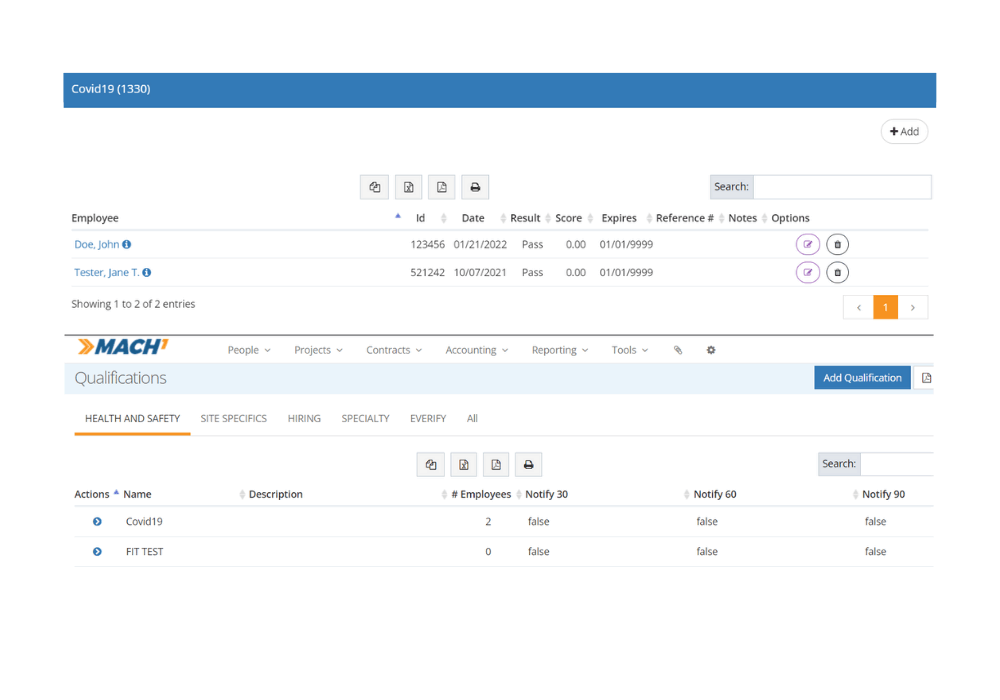Expand the FIT TEST row actions arrow
Image resolution: width=1000 pixels, height=700 pixels.
point(97,552)
